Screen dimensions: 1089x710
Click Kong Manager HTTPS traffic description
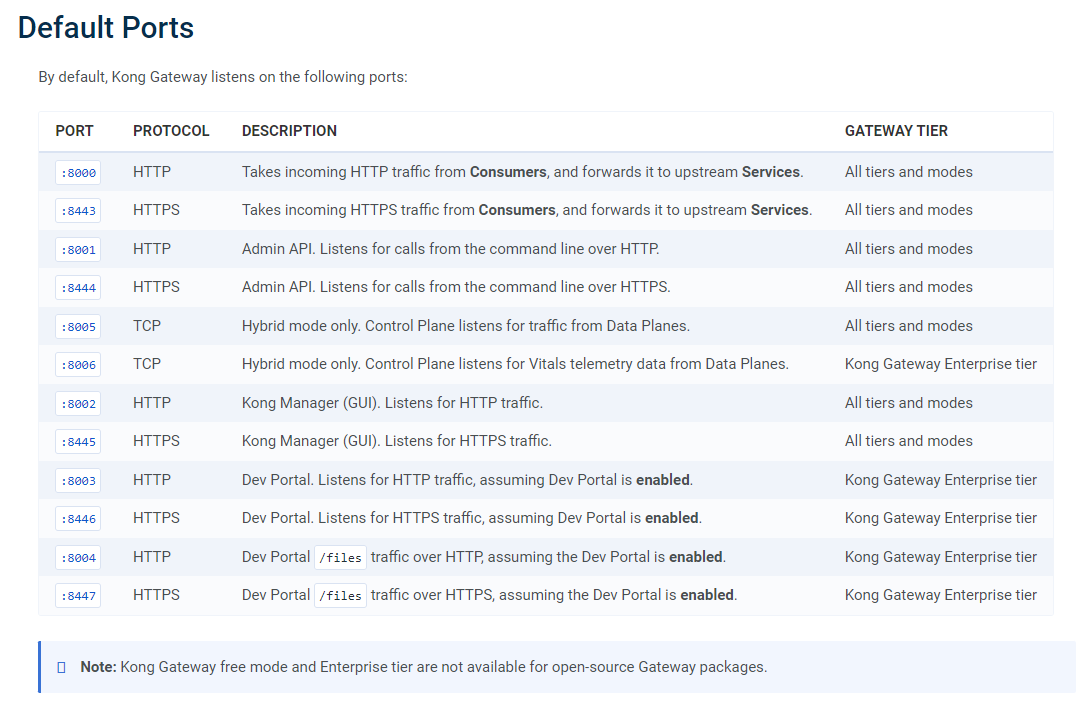click(397, 441)
